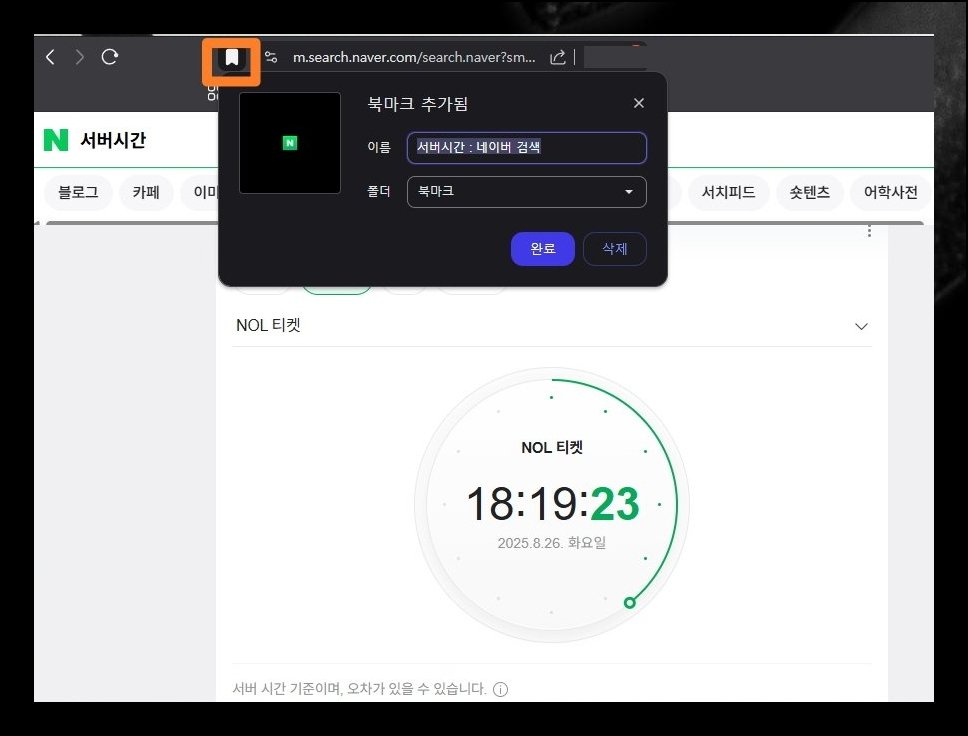The width and height of the screenshot is (968, 736).
Task: Click the share icon in address bar
Action: click(557, 57)
